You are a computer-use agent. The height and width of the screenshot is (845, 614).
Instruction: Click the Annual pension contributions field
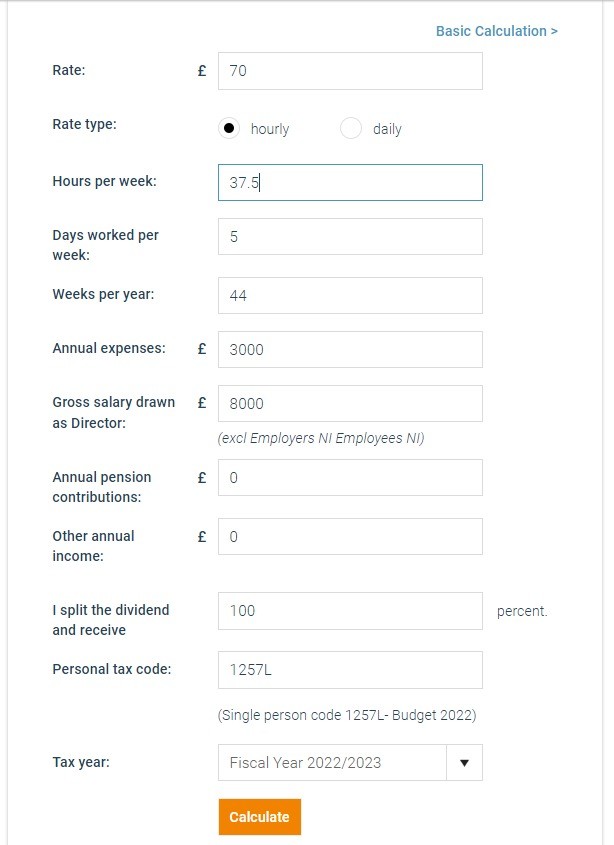(x=350, y=477)
